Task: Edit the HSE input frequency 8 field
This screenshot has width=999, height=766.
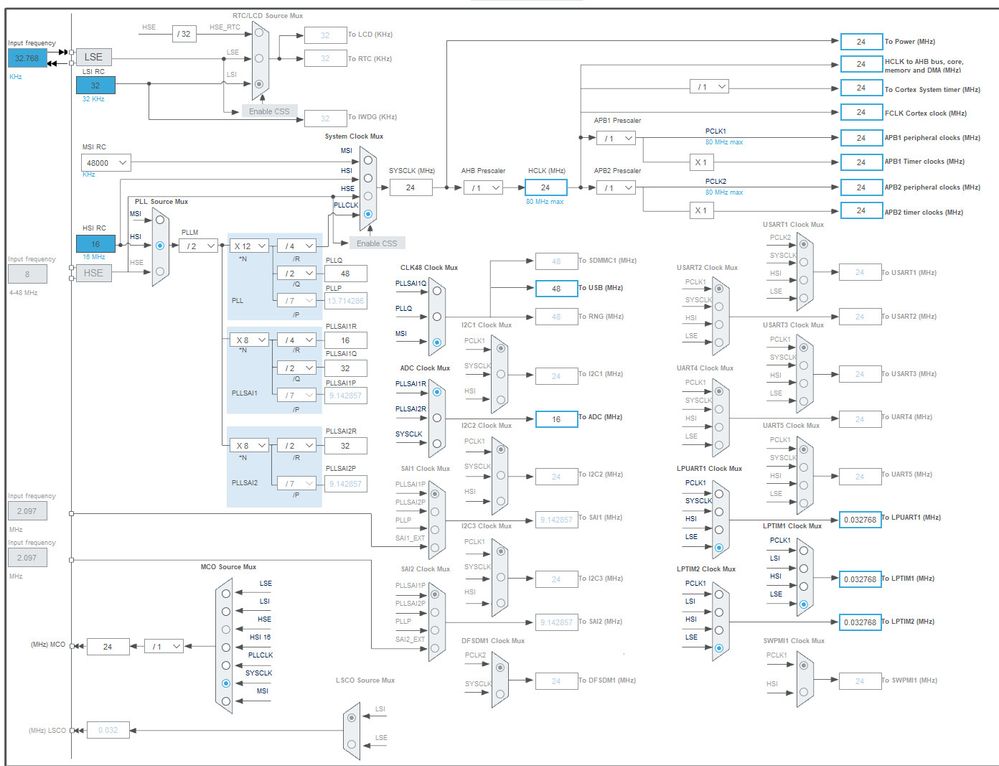Action: (x=27, y=273)
